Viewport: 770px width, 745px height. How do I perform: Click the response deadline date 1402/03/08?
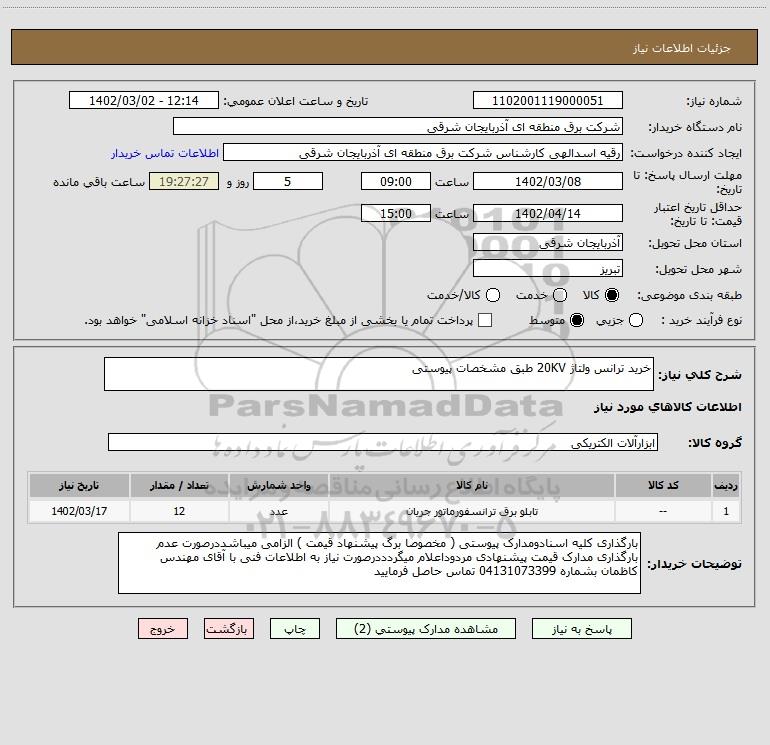(548, 181)
